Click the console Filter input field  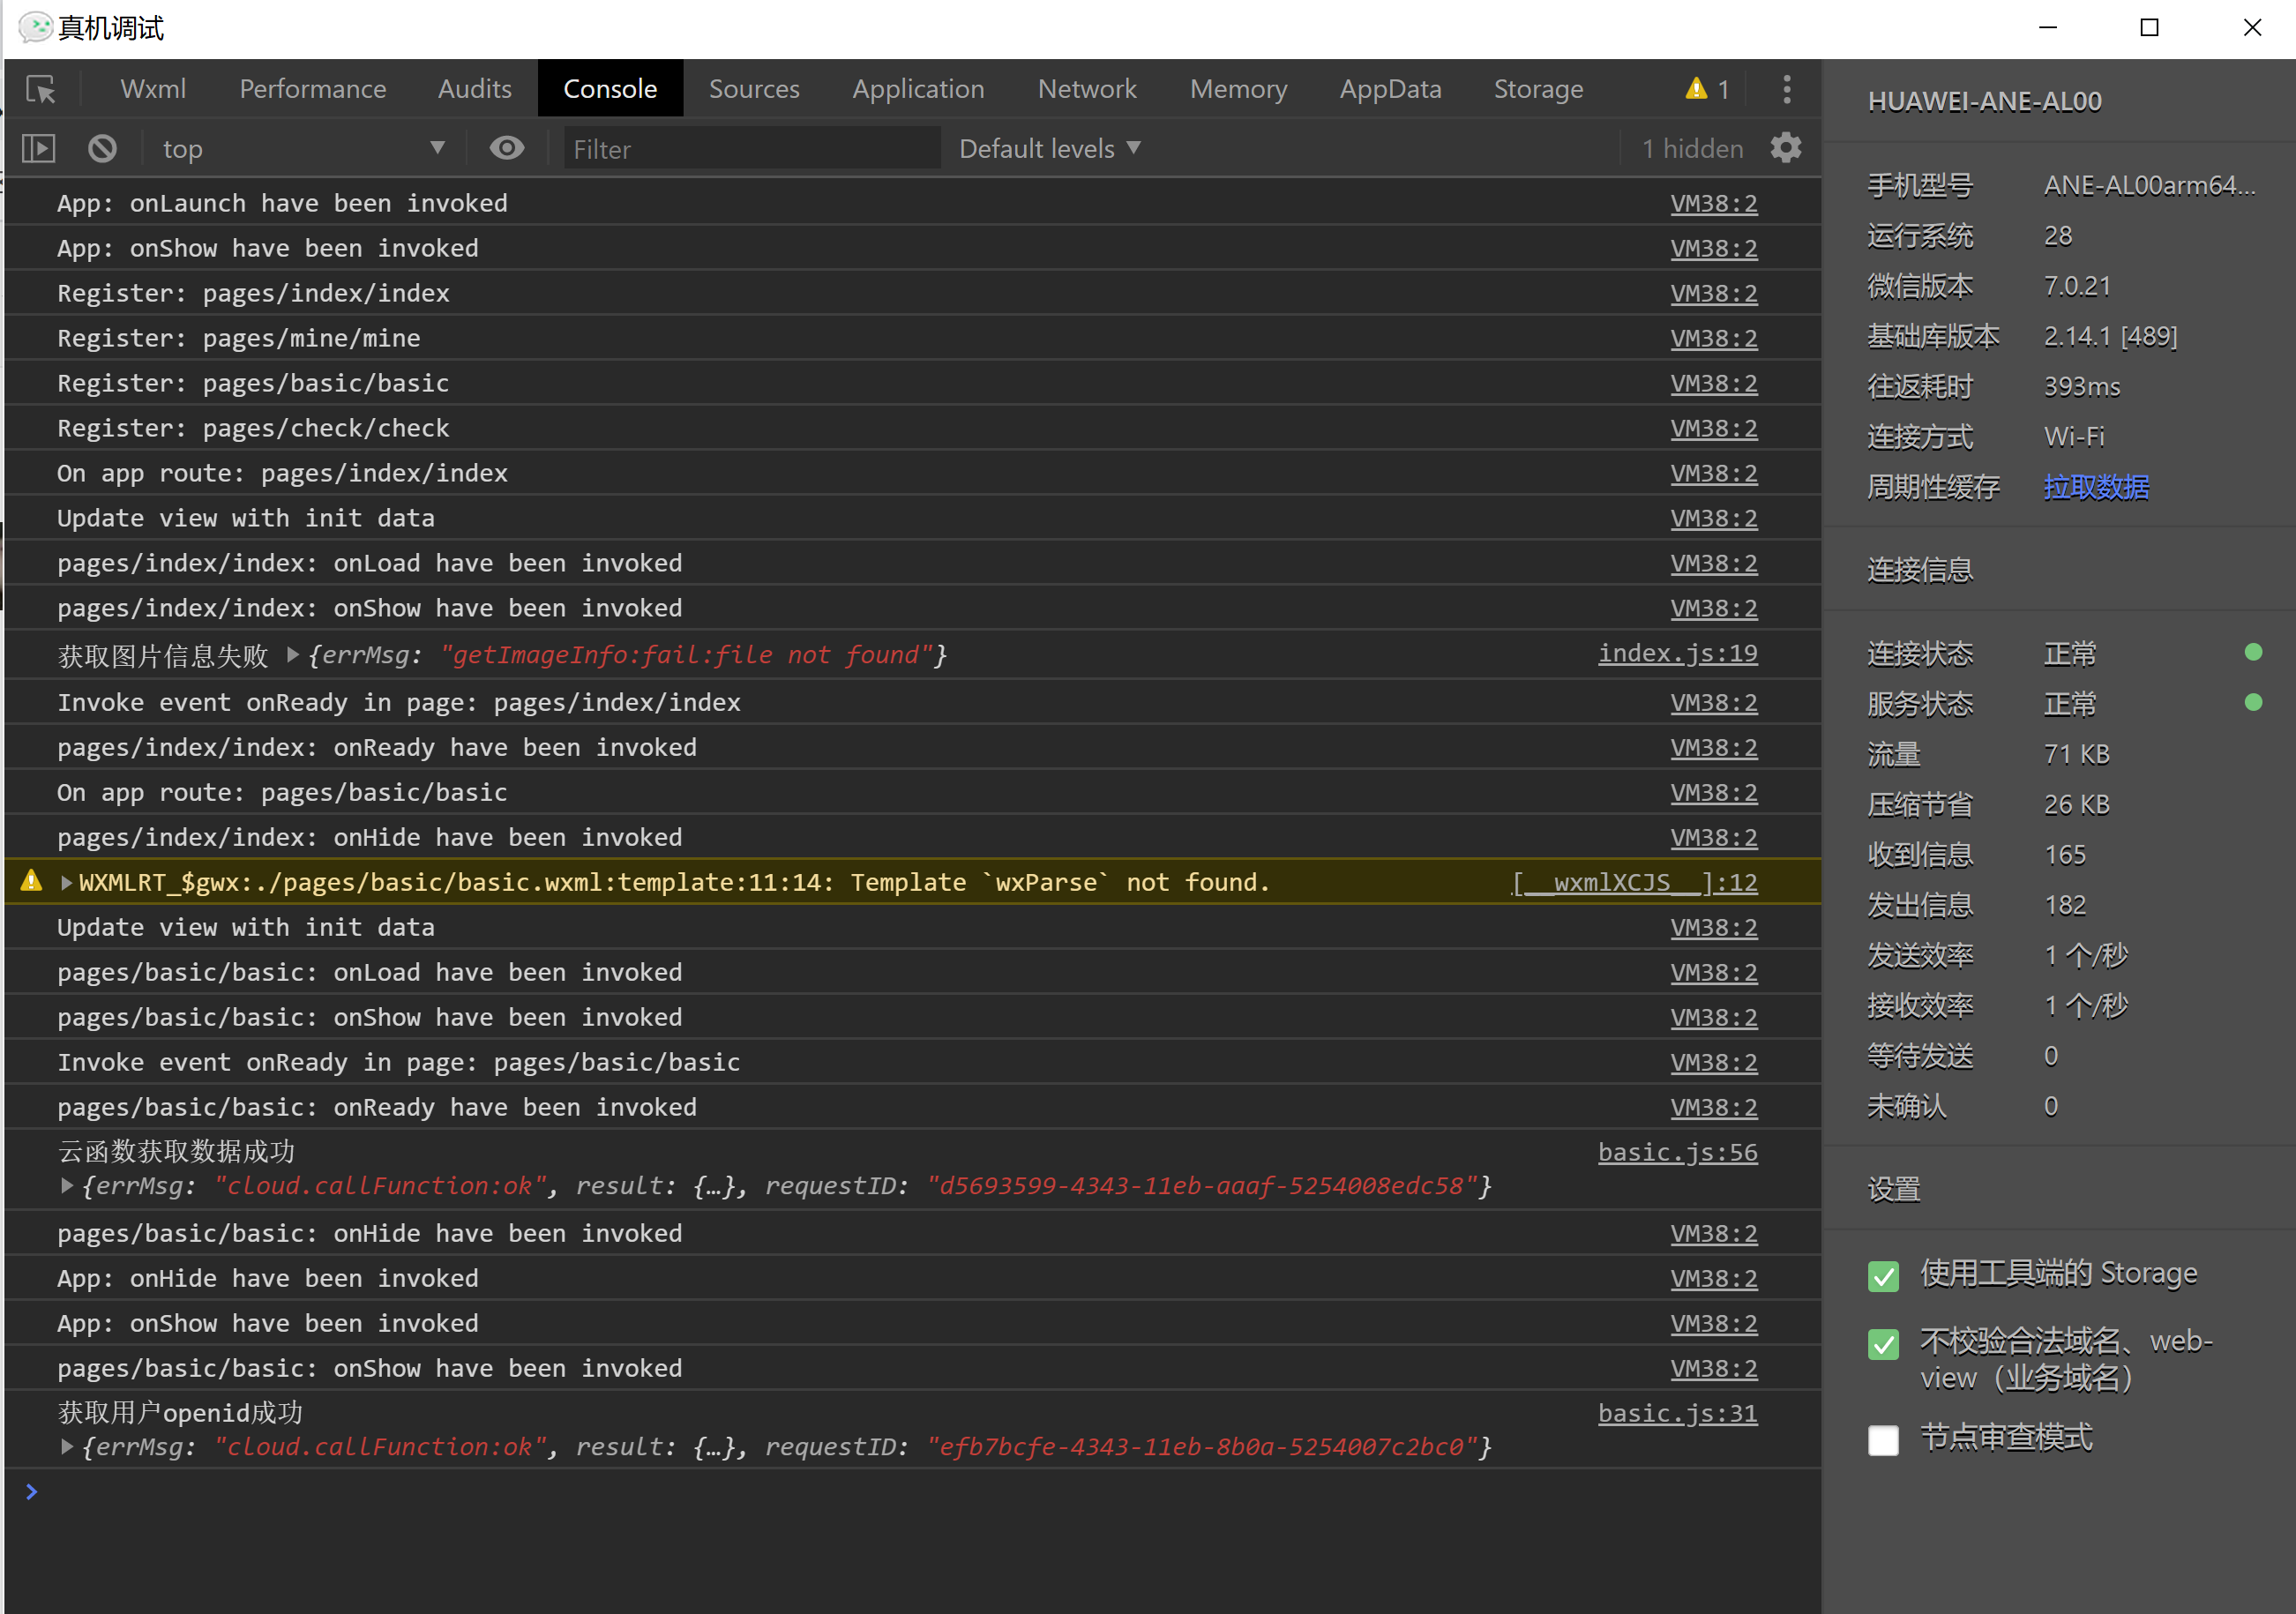point(750,149)
